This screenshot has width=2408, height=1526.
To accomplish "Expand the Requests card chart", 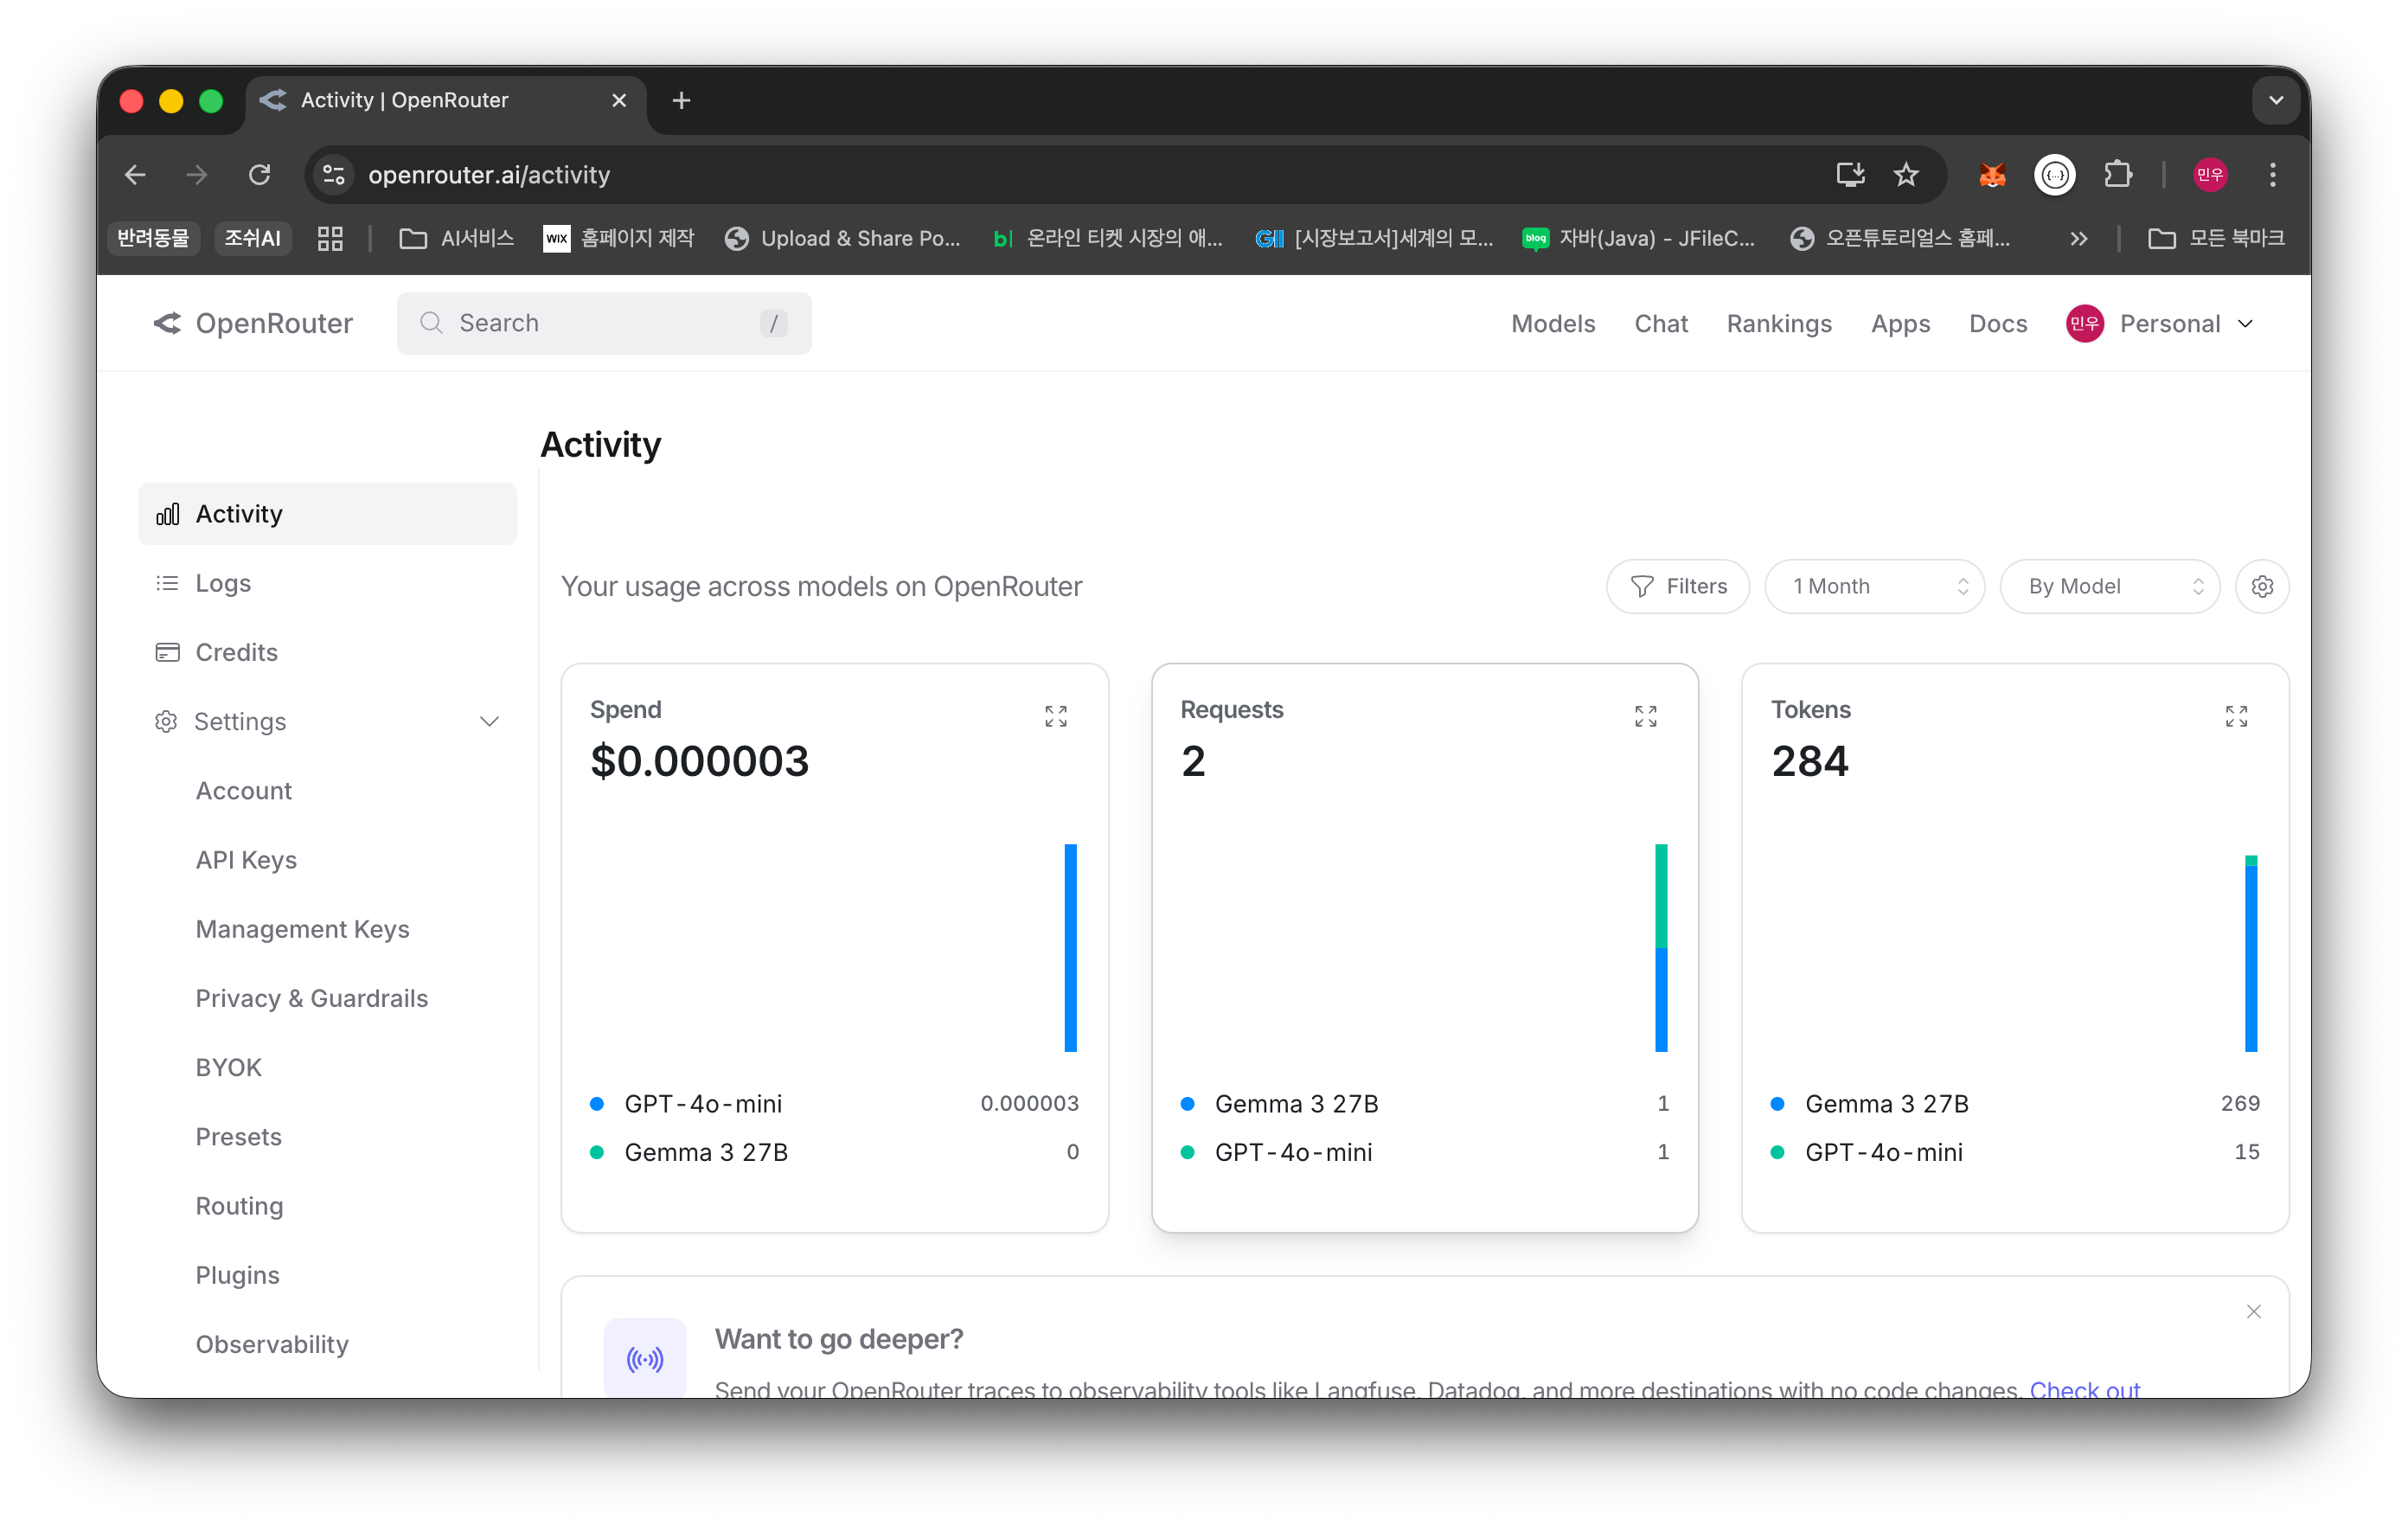I will pyautogui.click(x=1646, y=716).
